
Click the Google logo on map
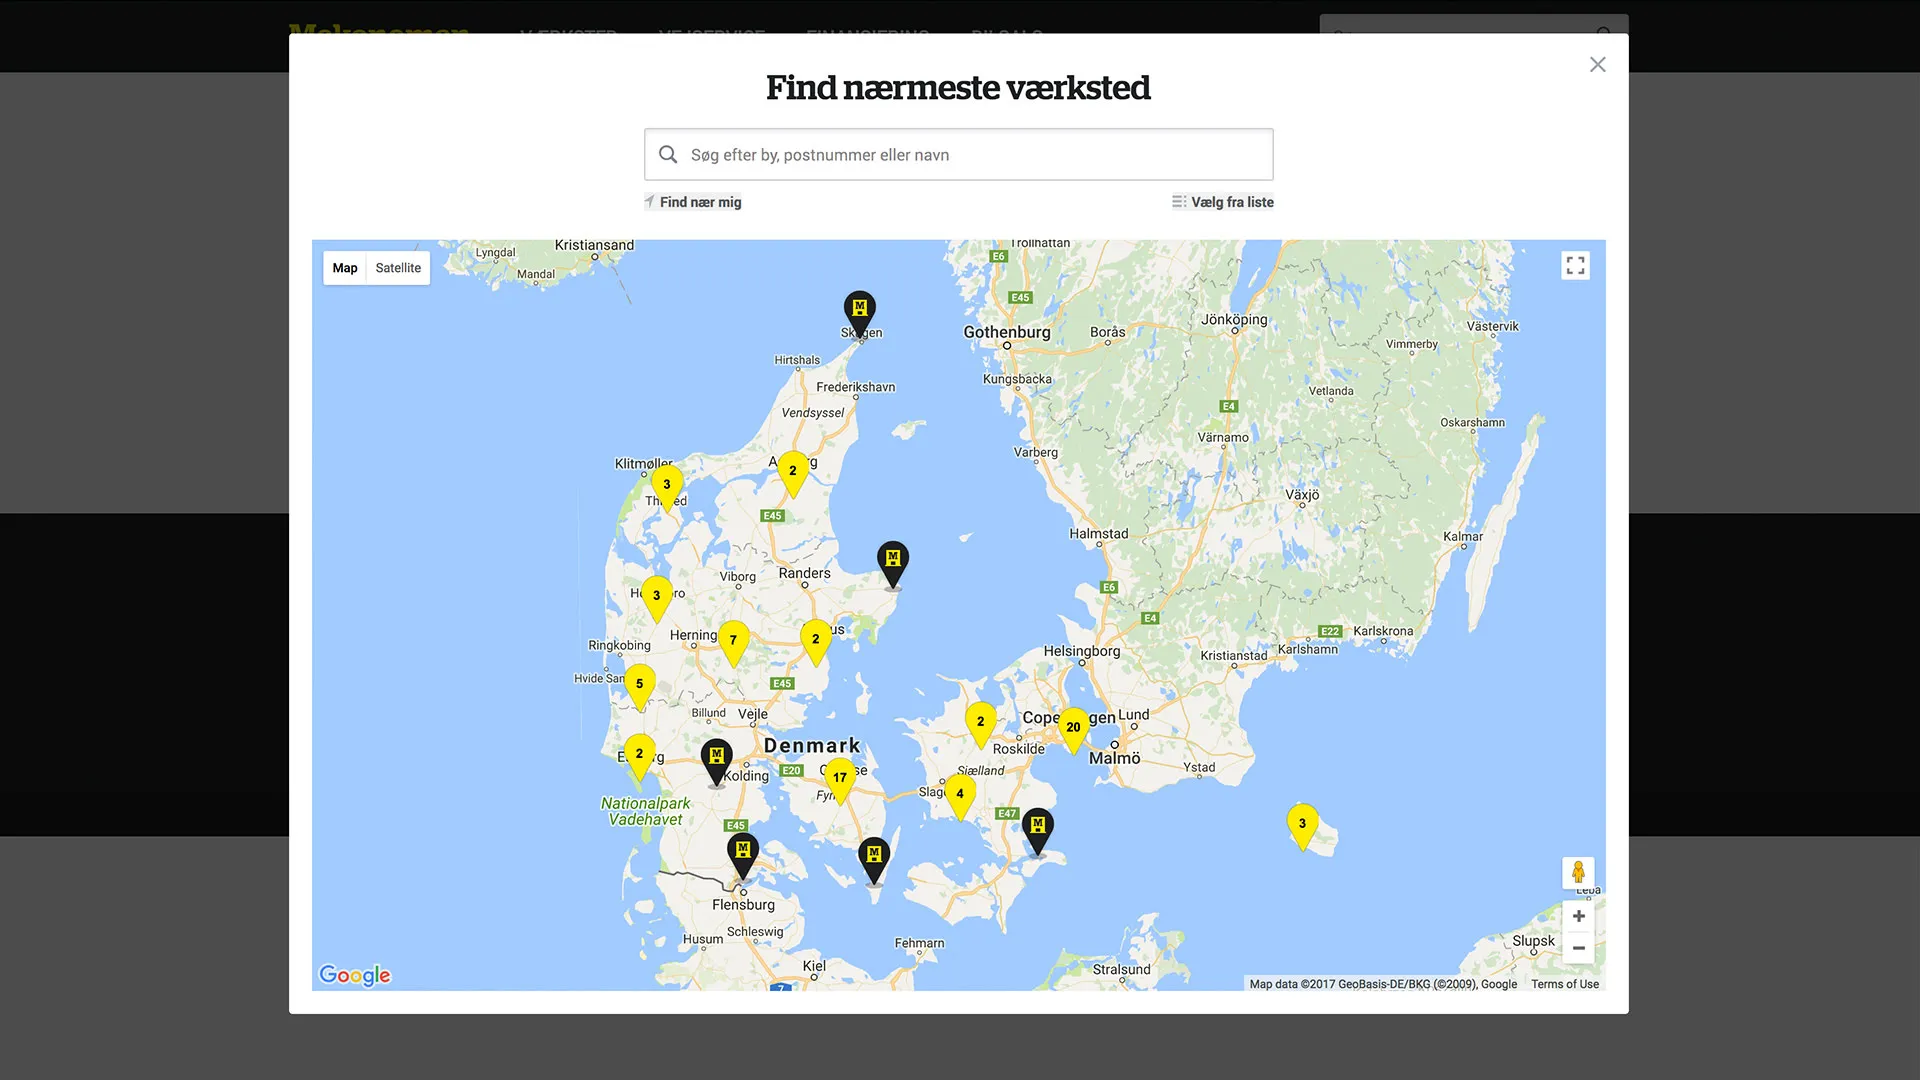point(355,975)
